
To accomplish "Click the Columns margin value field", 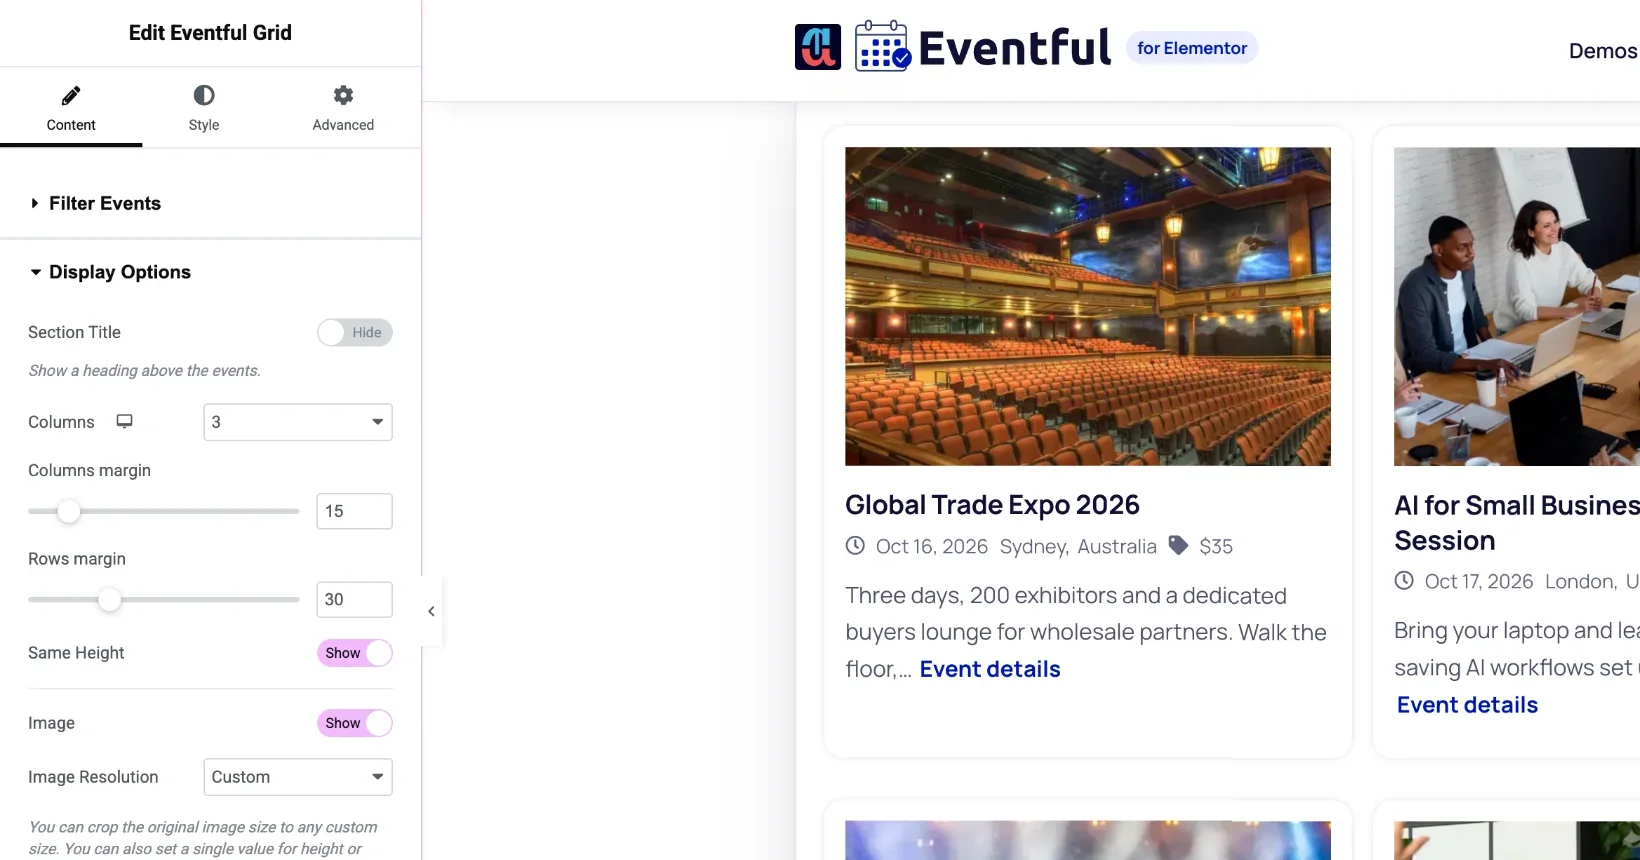I will click(354, 511).
